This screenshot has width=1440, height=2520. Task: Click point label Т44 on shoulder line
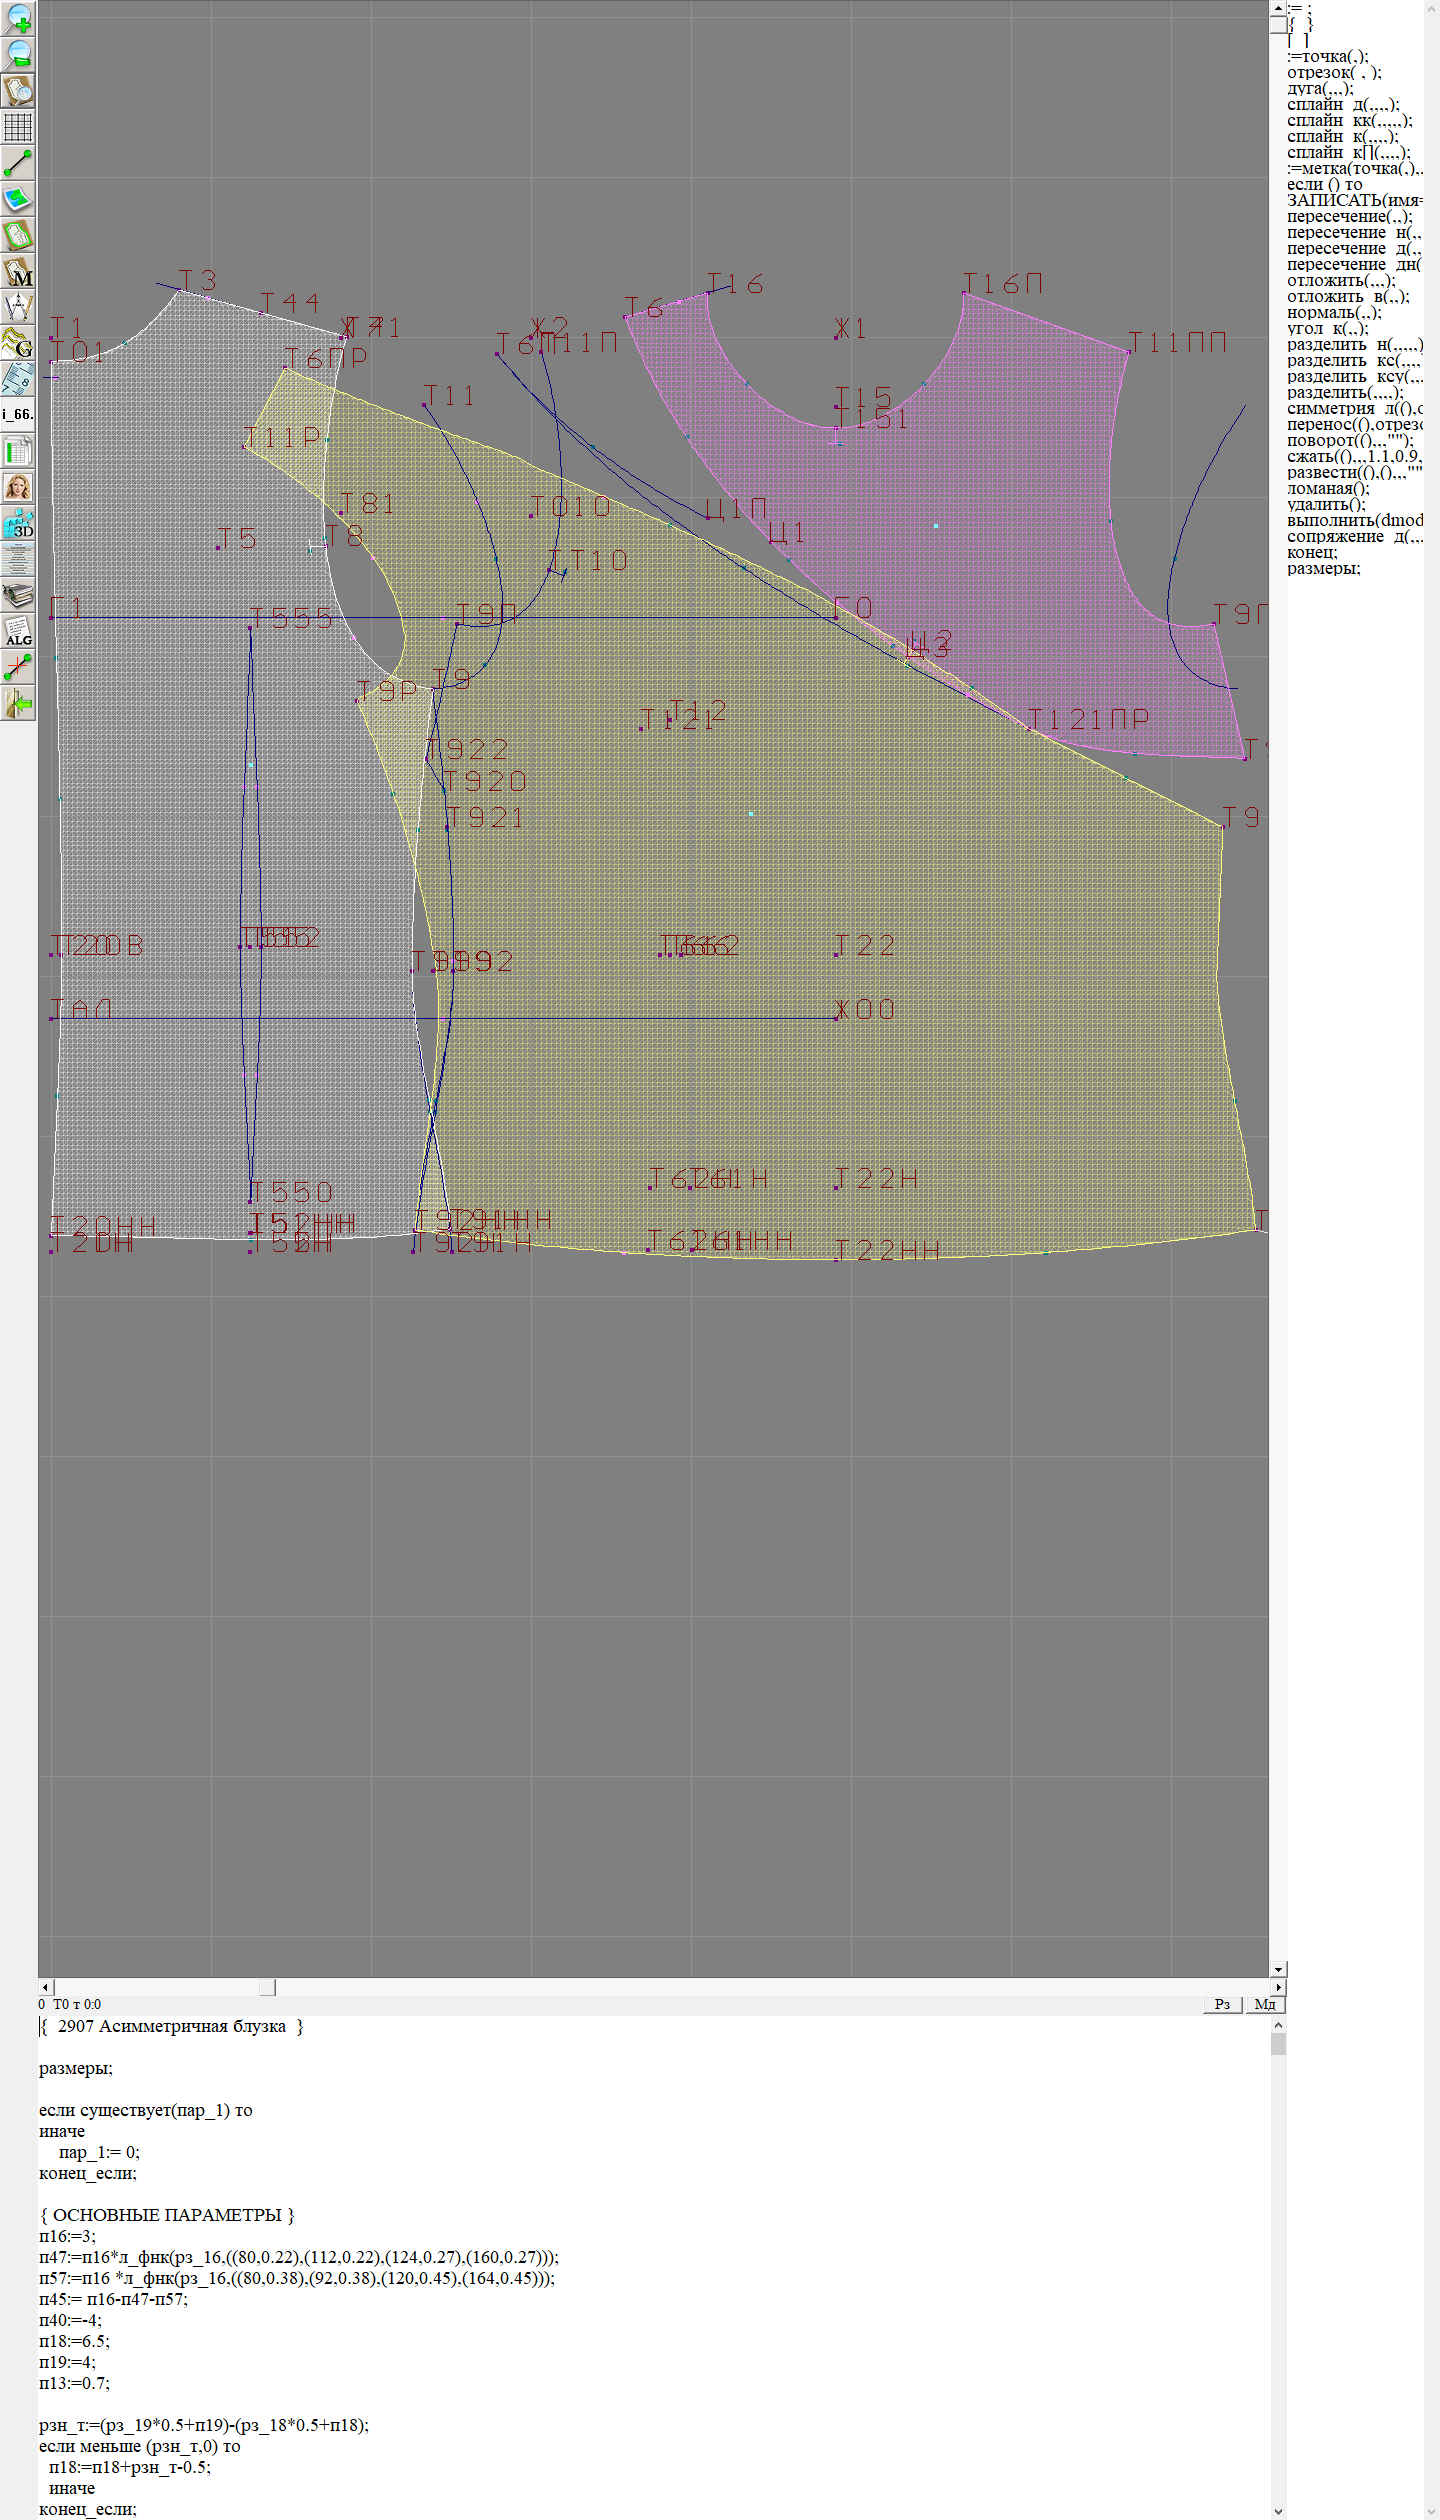pyautogui.click(x=290, y=302)
